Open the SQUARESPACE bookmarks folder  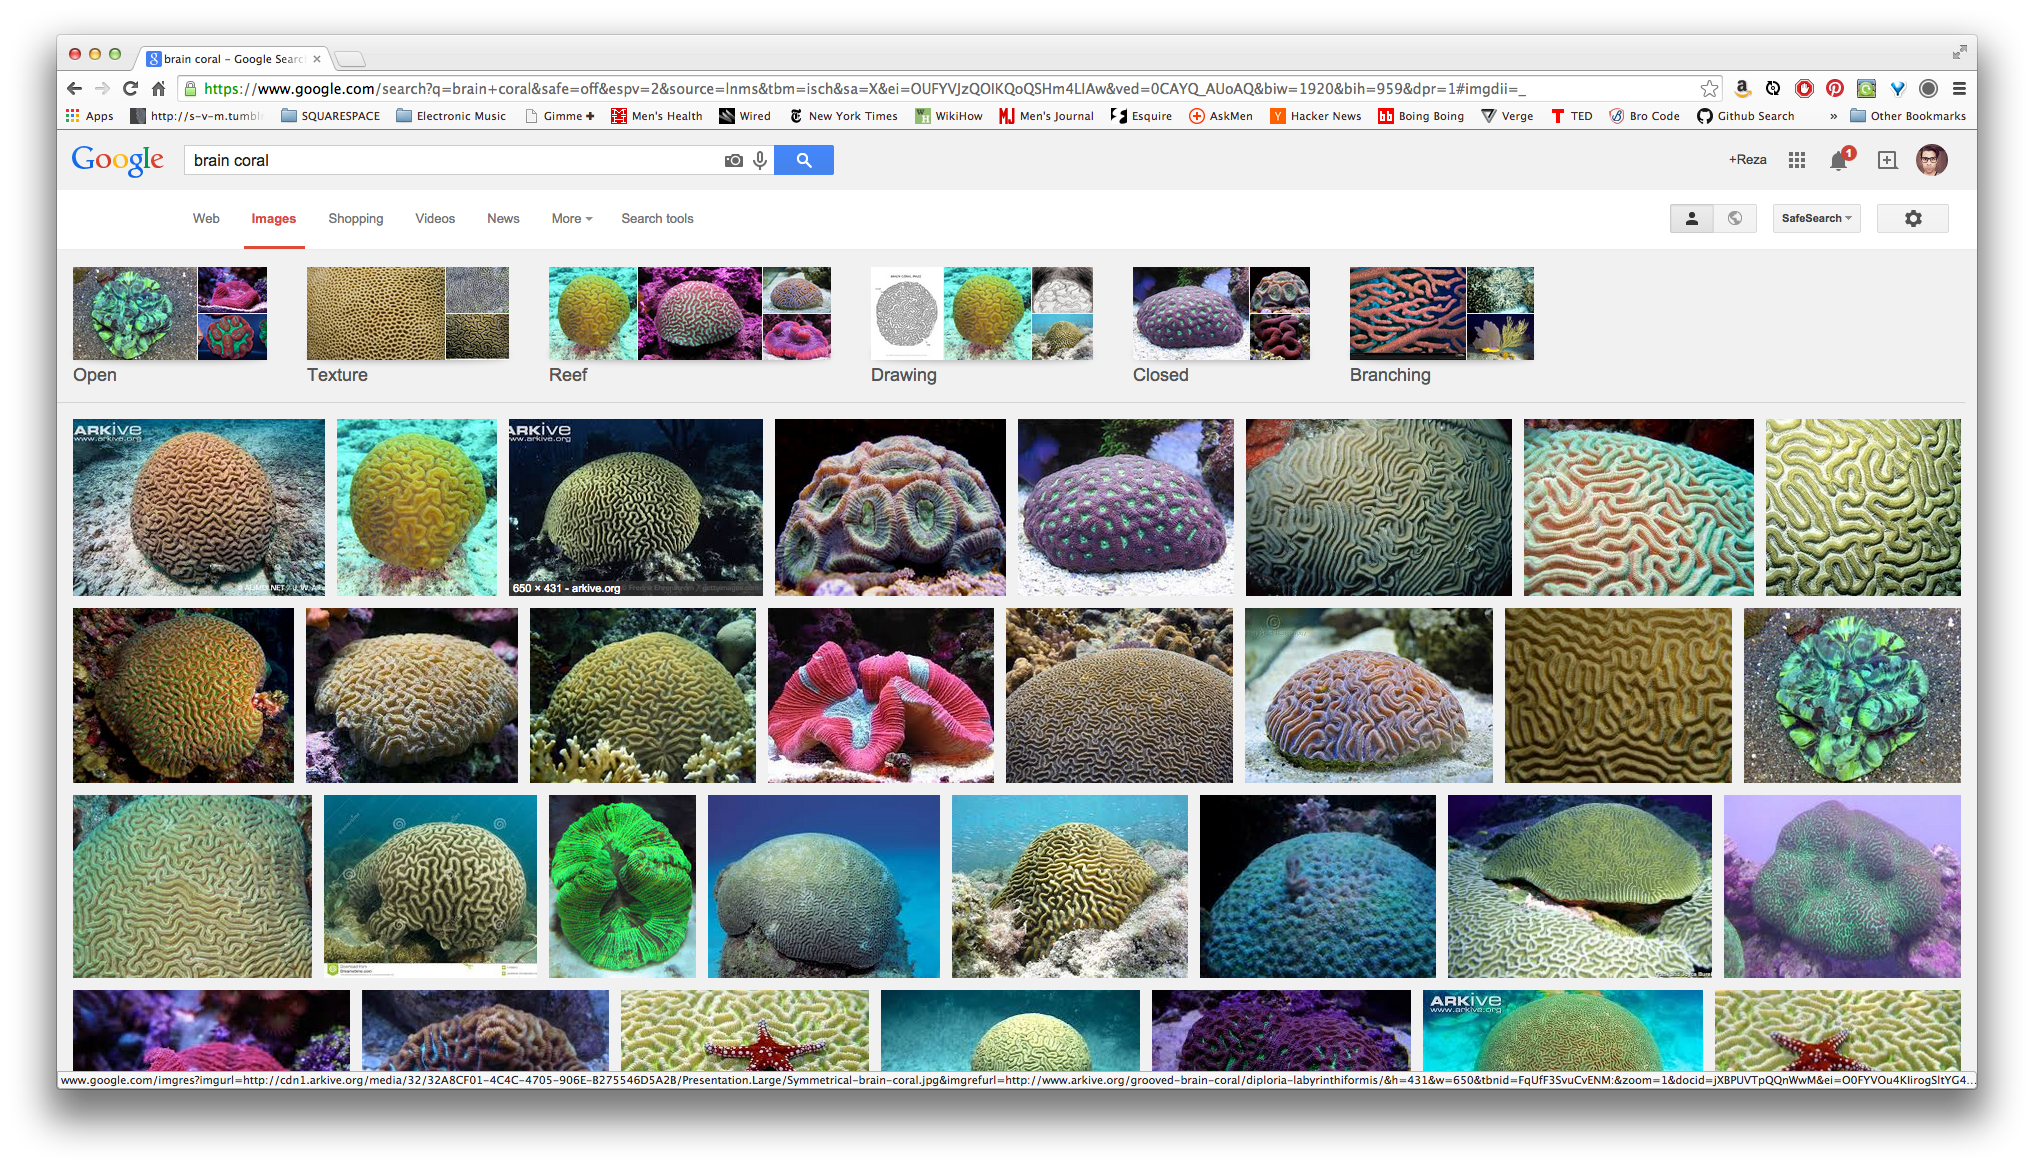coord(331,116)
